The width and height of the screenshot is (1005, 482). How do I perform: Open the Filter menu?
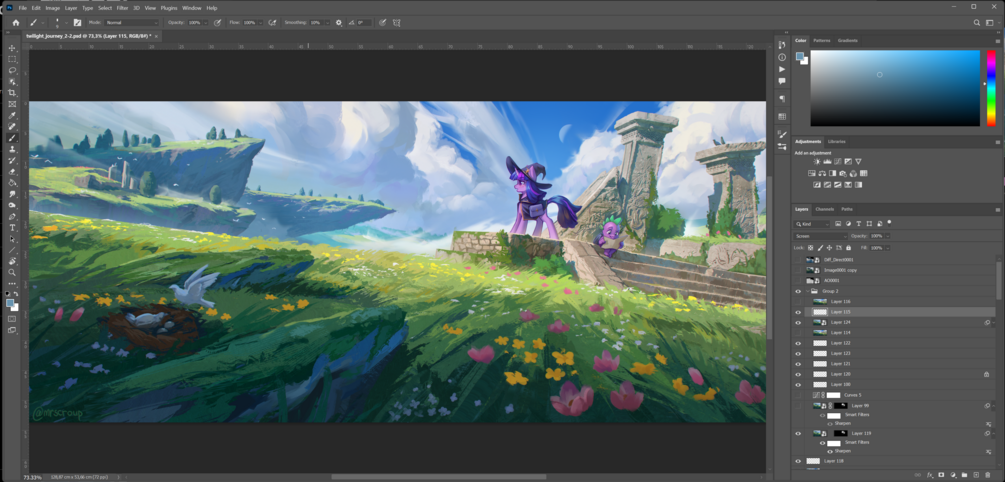pyautogui.click(x=122, y=8)
